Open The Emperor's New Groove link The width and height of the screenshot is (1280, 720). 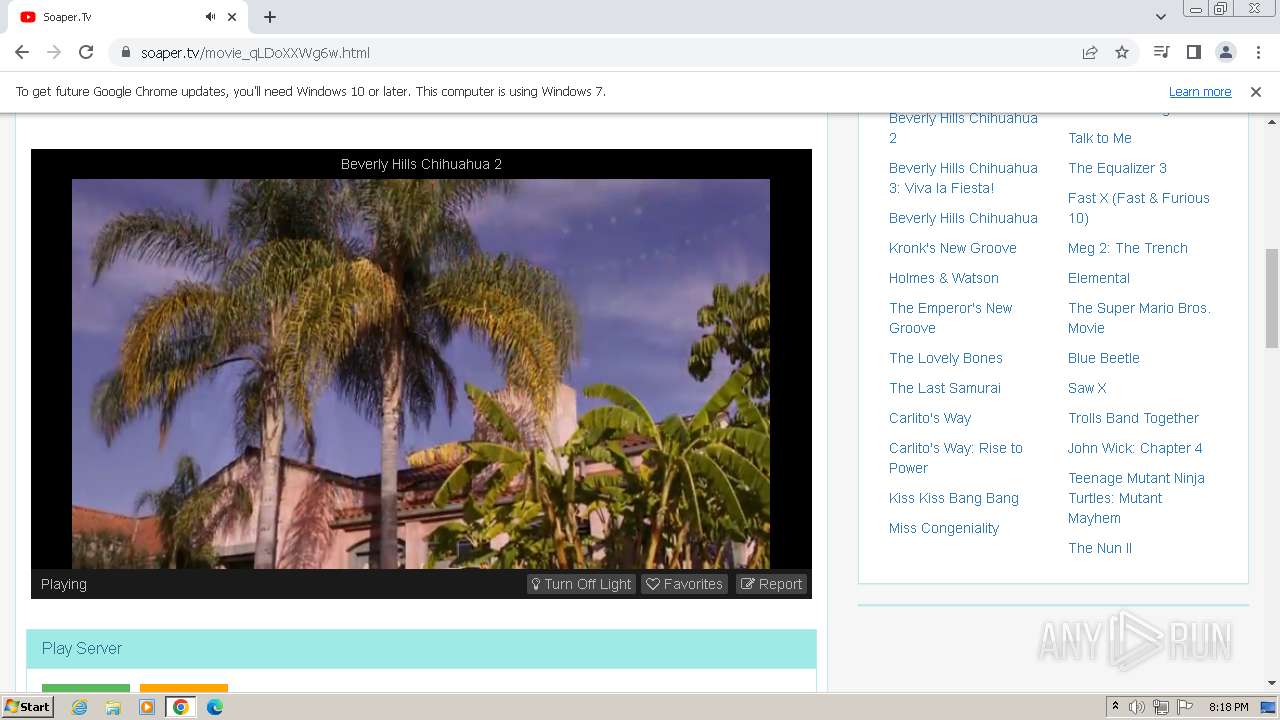(951, 318)
